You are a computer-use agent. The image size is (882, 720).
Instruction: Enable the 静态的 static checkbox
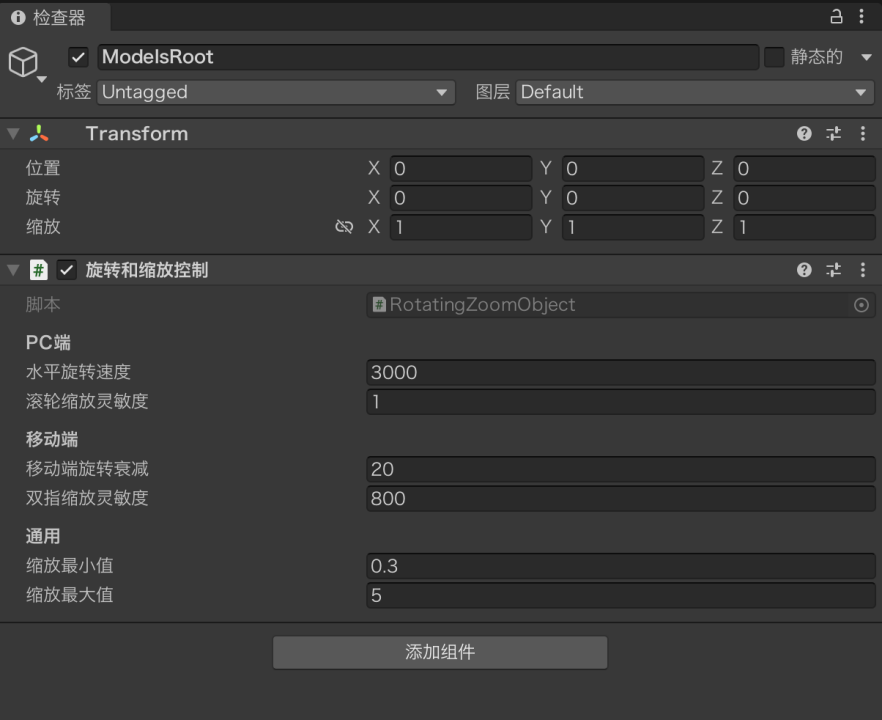(774, 57)
